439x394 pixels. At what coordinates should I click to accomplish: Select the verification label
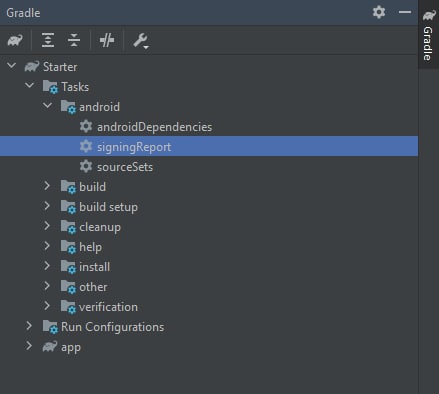tap(108, 307)
